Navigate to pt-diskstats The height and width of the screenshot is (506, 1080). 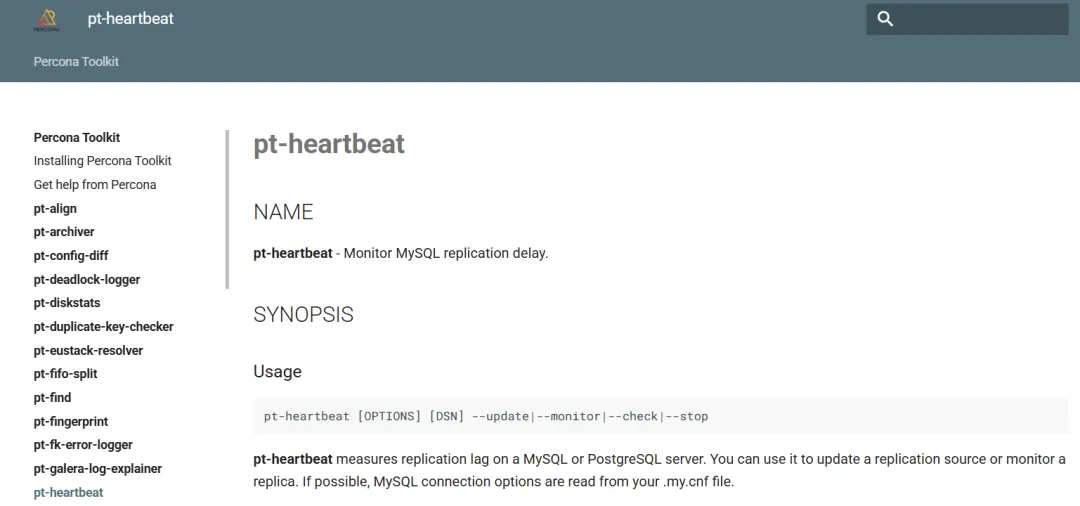click(67, 303)
